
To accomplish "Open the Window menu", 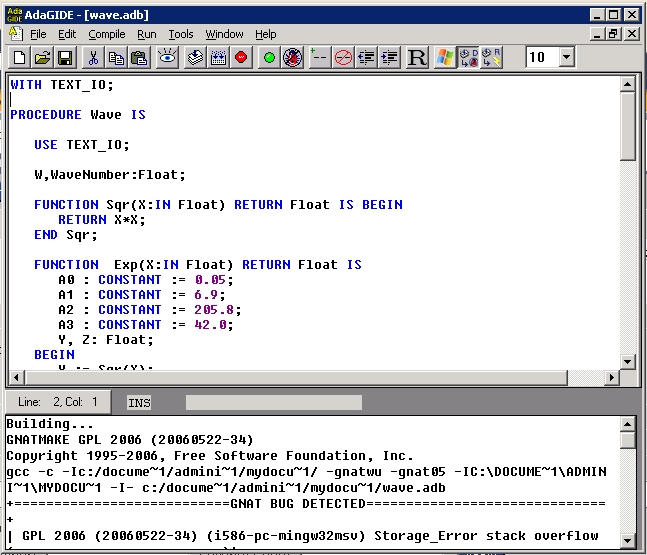I will click(x=224, y=34).
